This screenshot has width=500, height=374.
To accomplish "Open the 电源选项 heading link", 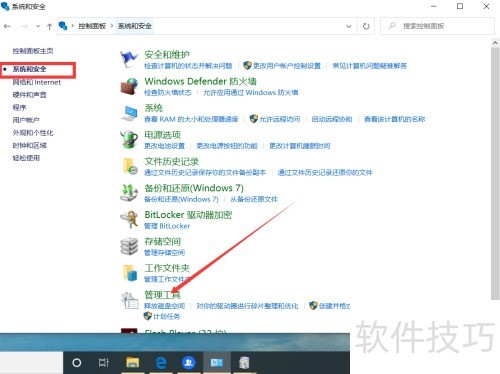I will click(162, 135).
